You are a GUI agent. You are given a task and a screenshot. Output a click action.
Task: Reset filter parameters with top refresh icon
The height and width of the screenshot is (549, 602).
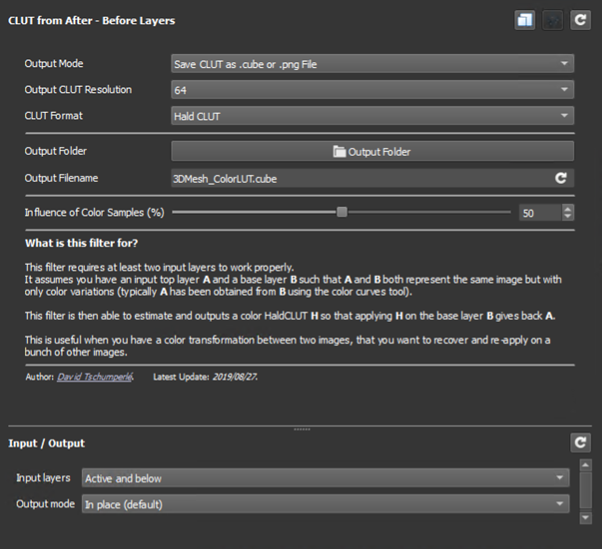click(x=580, y=20)
